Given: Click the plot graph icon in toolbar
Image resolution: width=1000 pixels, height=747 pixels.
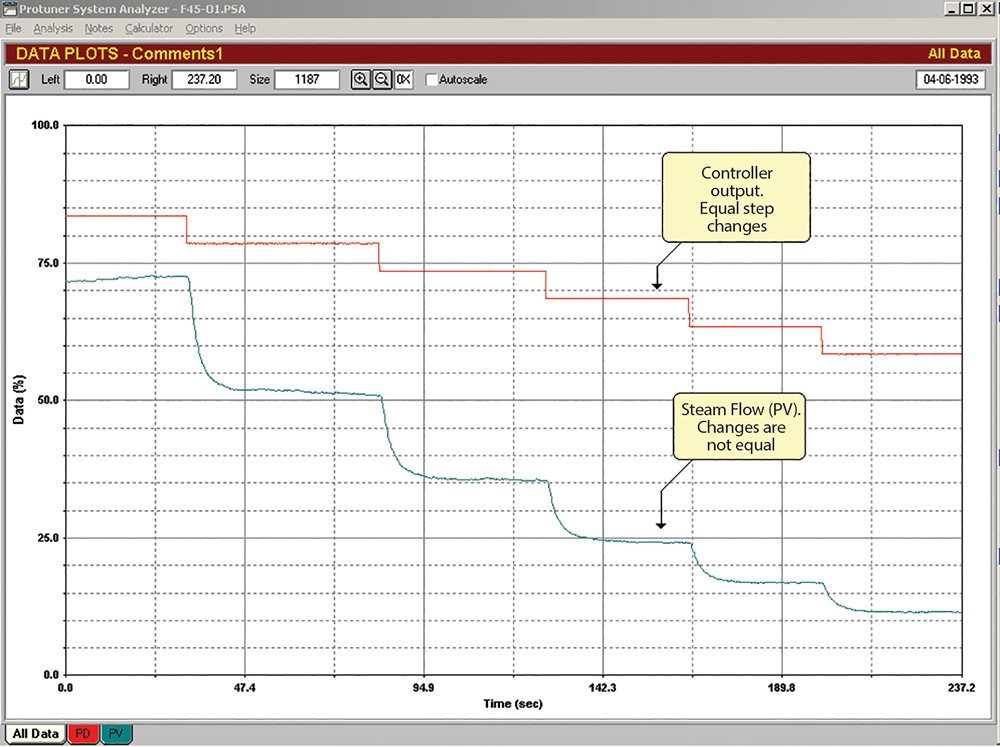Looking at the screenshot, I should (x=19, y=79).
